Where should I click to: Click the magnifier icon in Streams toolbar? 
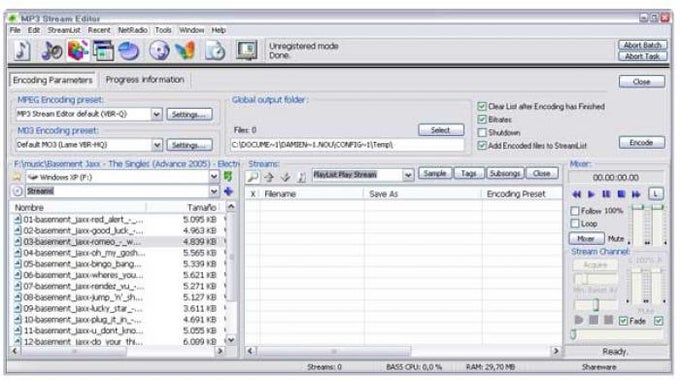click(253, 177)
